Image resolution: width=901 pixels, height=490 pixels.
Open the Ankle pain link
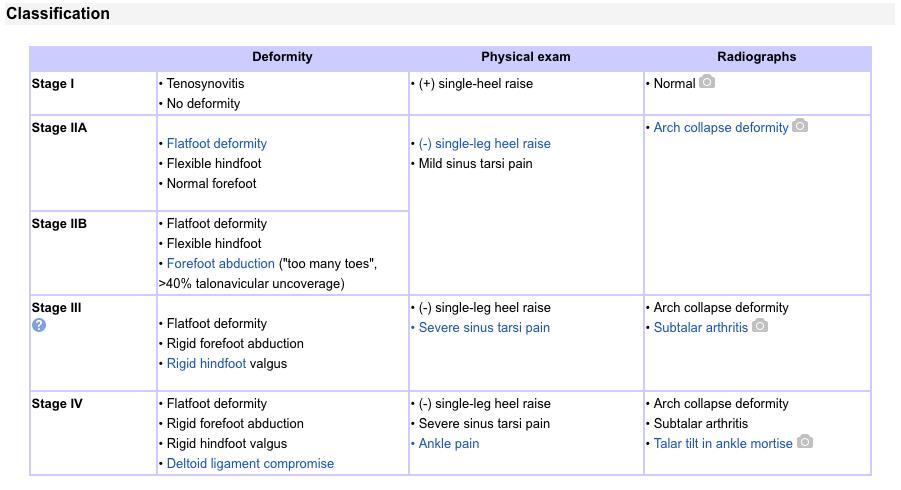pyautogui.click(x=449, y=443)
